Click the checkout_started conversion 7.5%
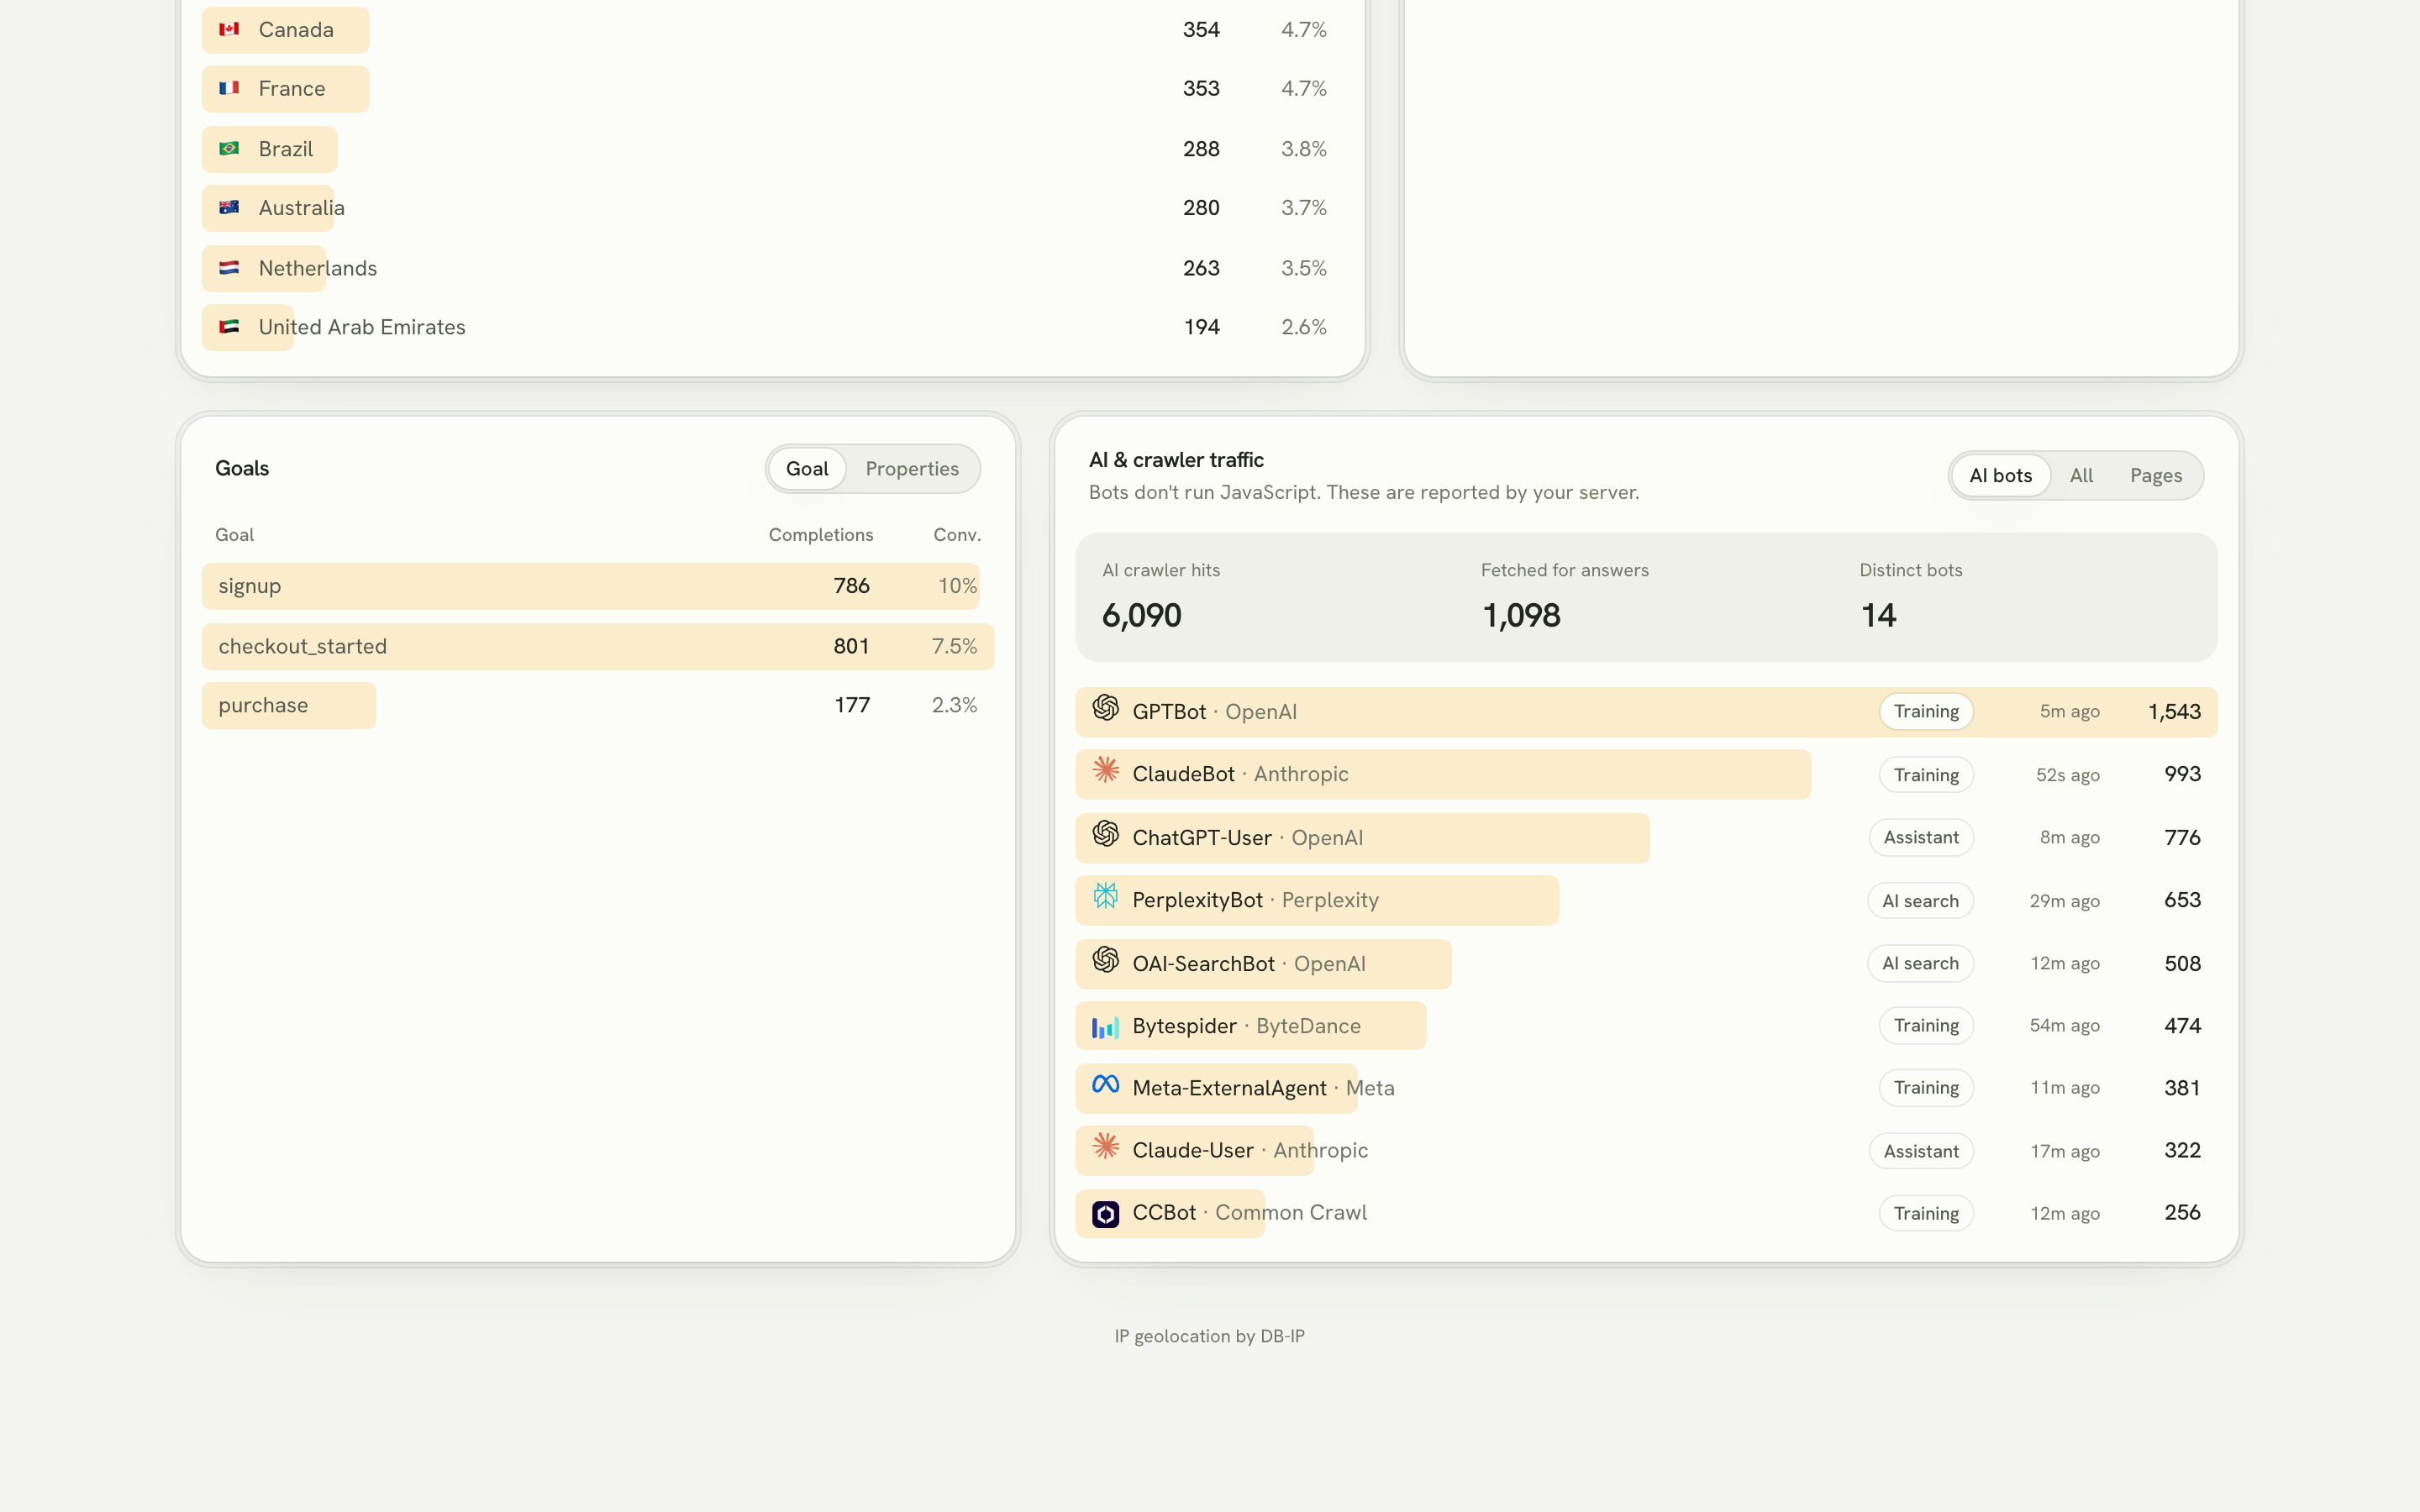 coord(954,646)
